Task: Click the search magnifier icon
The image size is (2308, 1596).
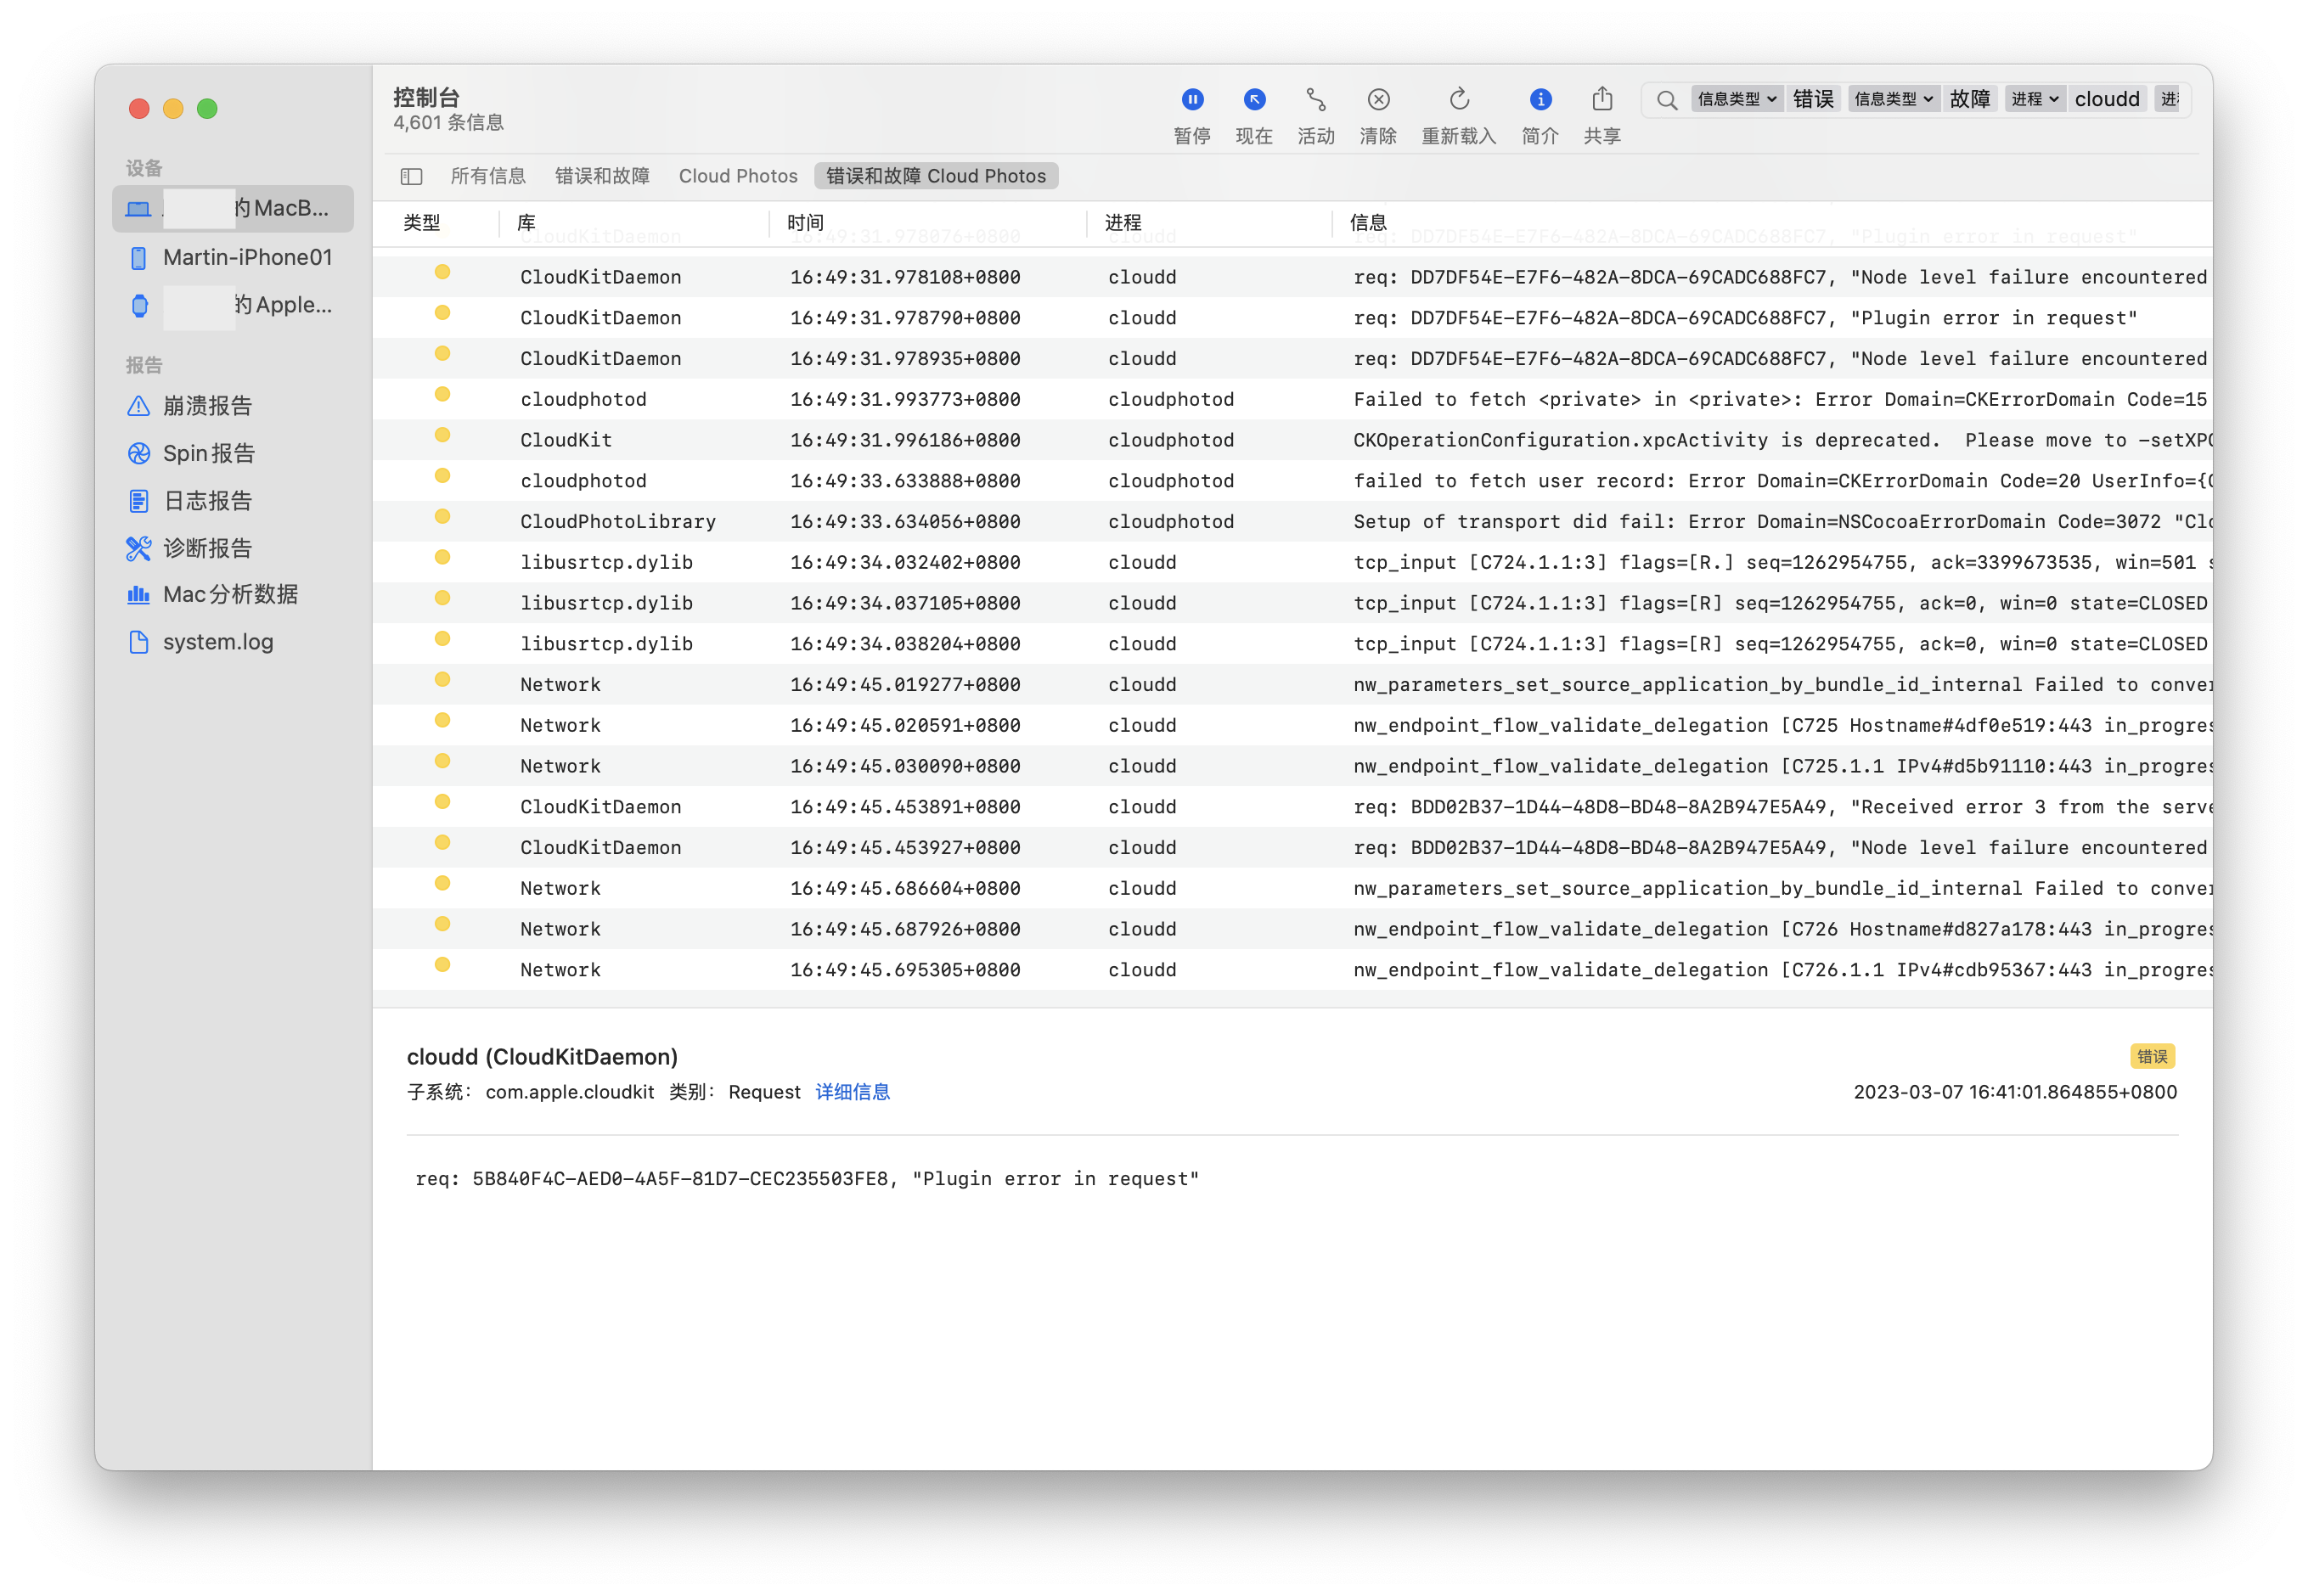Action: 1666,100
